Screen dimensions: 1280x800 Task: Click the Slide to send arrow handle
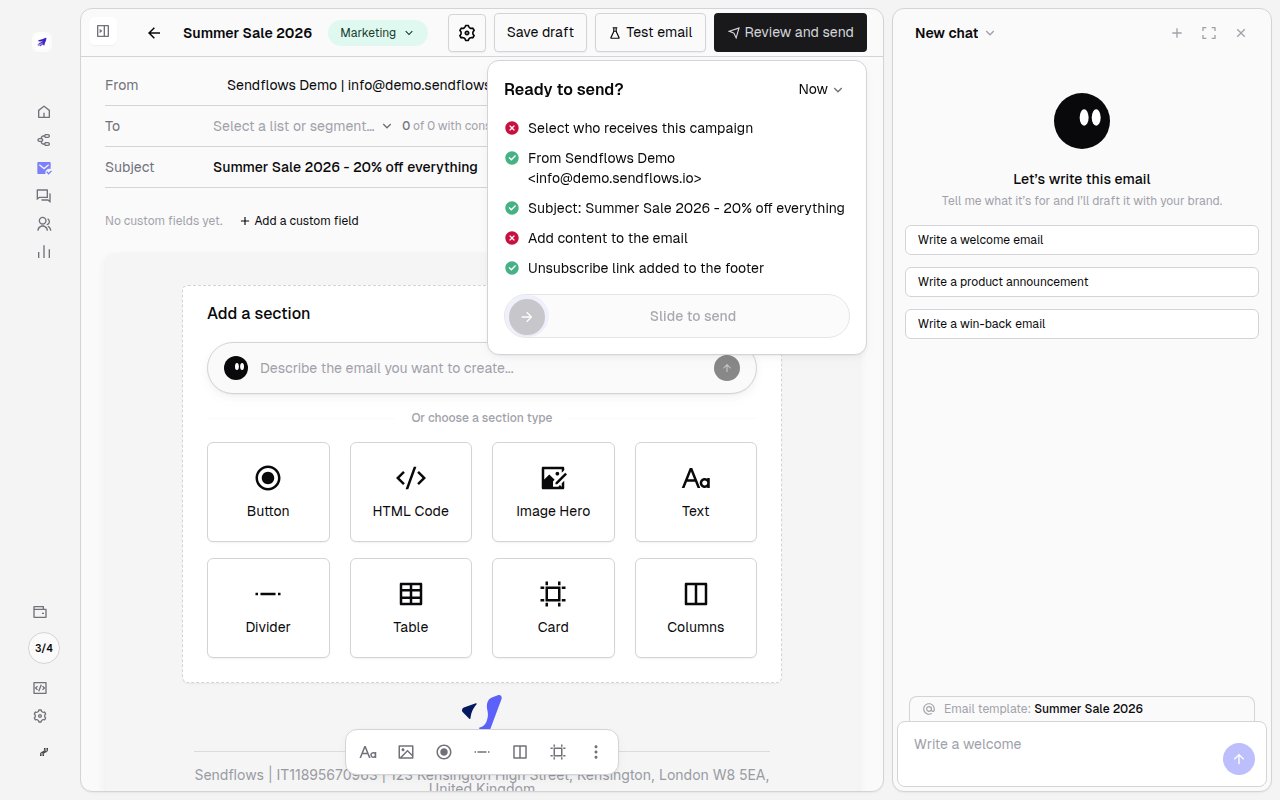[x=527, y=316]
